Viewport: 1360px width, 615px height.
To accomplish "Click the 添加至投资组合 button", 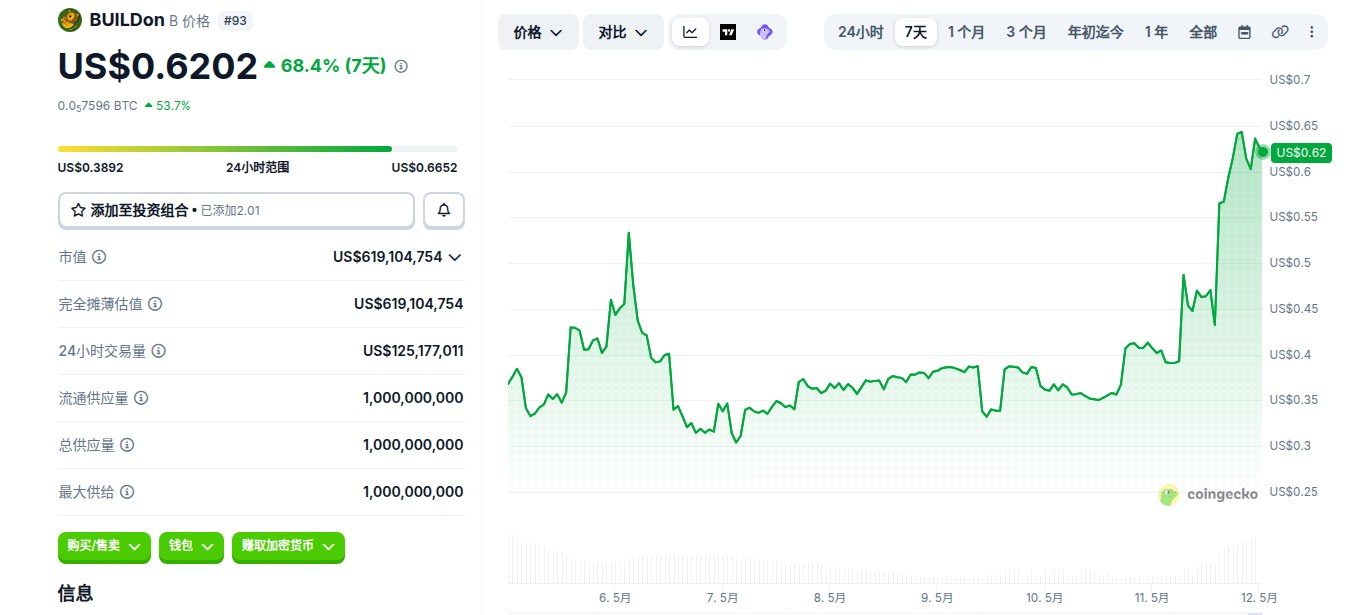I will 236,210.
